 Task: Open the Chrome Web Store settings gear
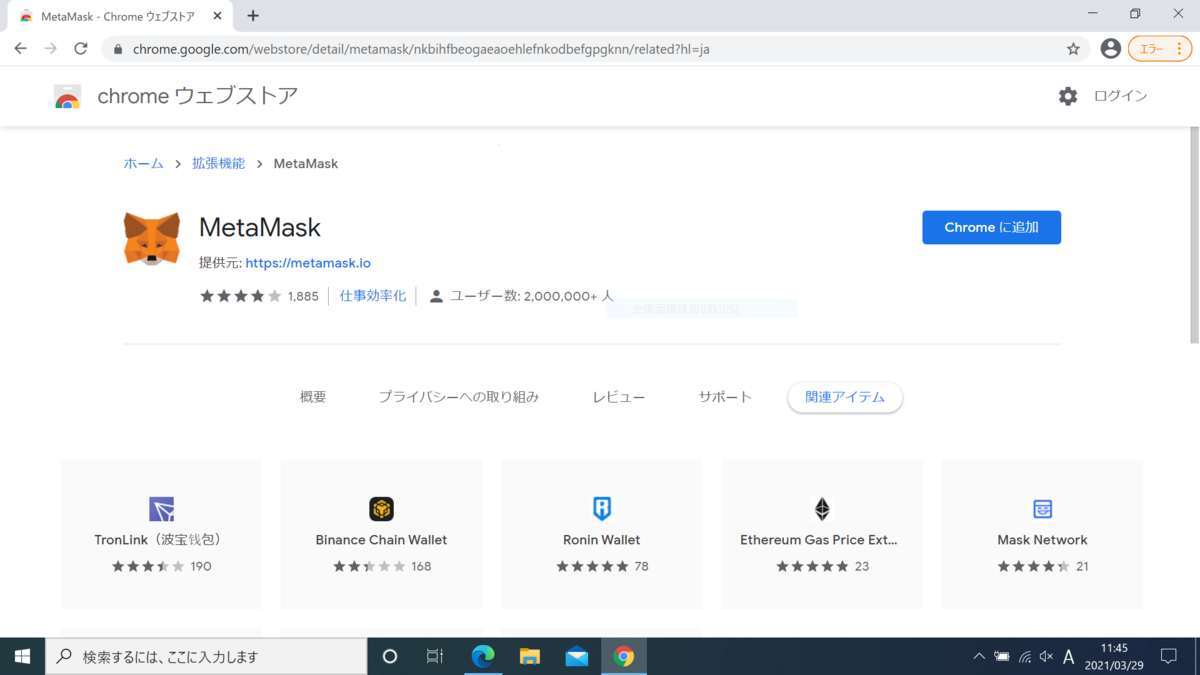[1068, 96]
